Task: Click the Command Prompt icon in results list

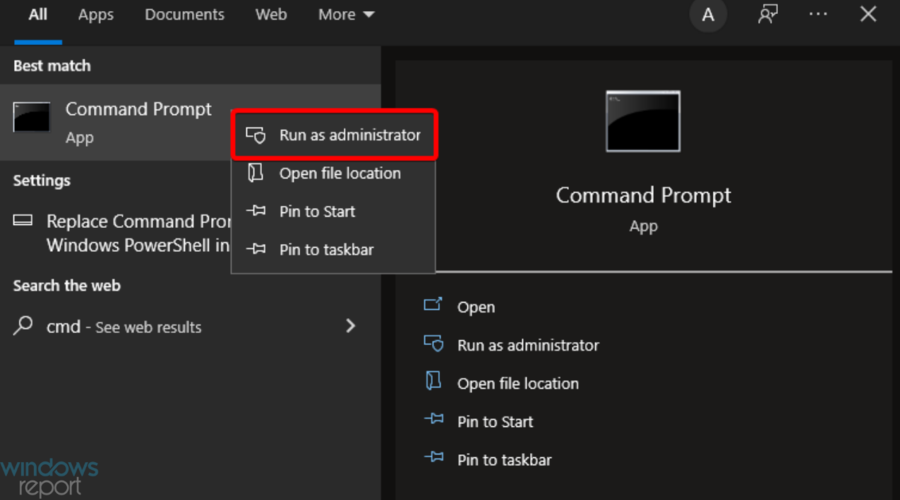Action: (32, 117)
